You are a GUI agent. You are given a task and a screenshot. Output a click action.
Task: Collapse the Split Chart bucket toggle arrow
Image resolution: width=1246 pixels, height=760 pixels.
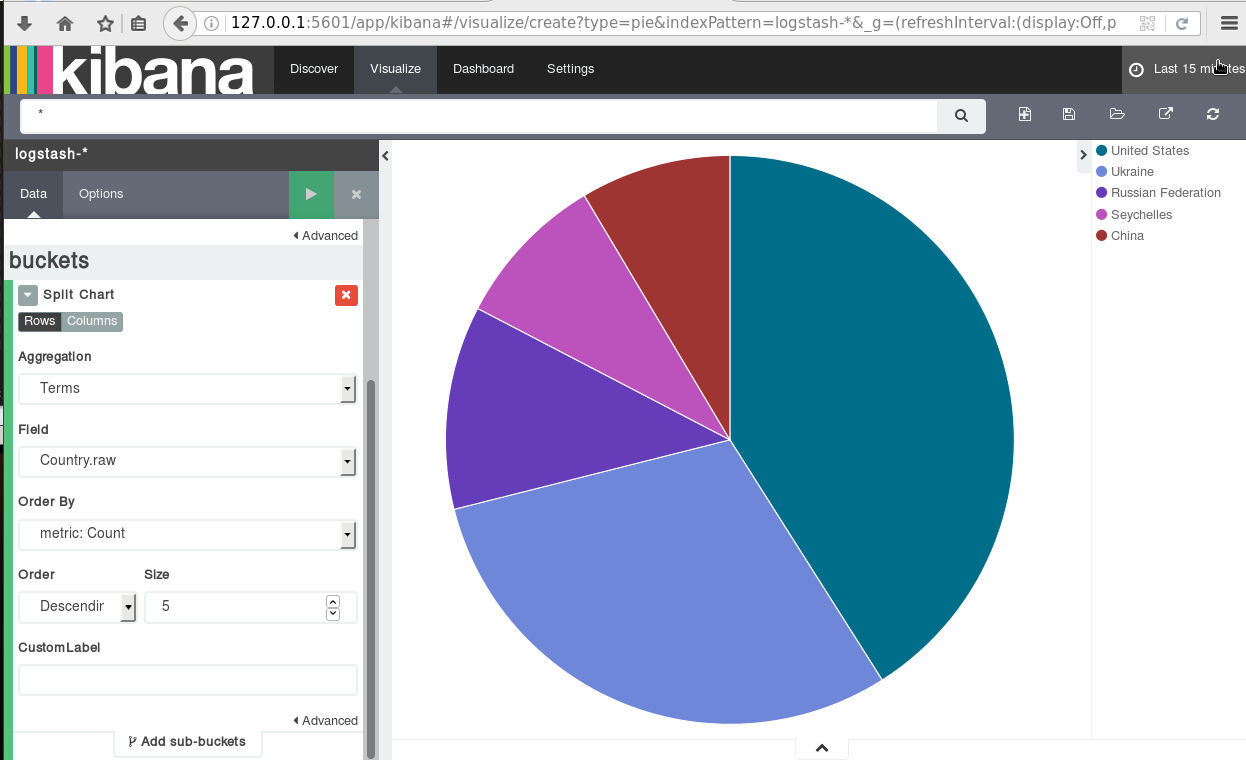click(28, 295)
